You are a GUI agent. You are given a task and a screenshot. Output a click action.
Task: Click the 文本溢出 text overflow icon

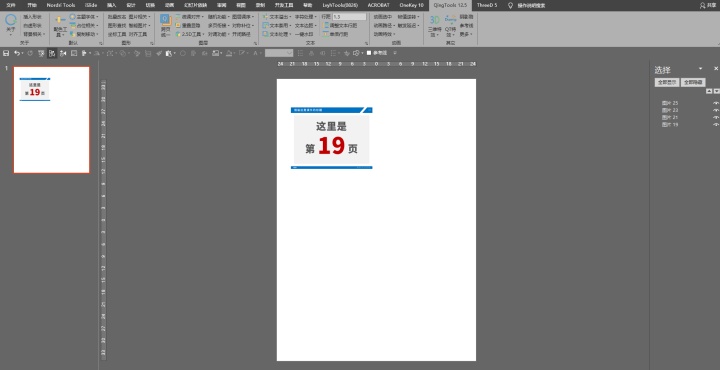coord(265,17)
